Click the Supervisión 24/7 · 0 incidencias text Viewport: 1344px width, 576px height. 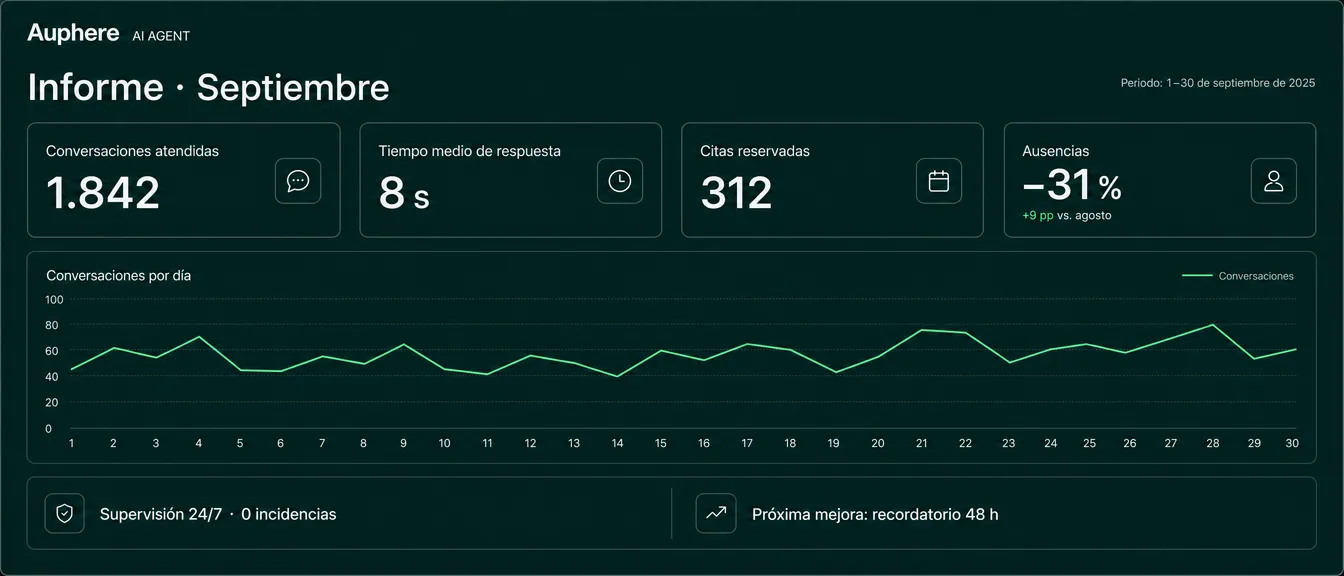(218, 514)
